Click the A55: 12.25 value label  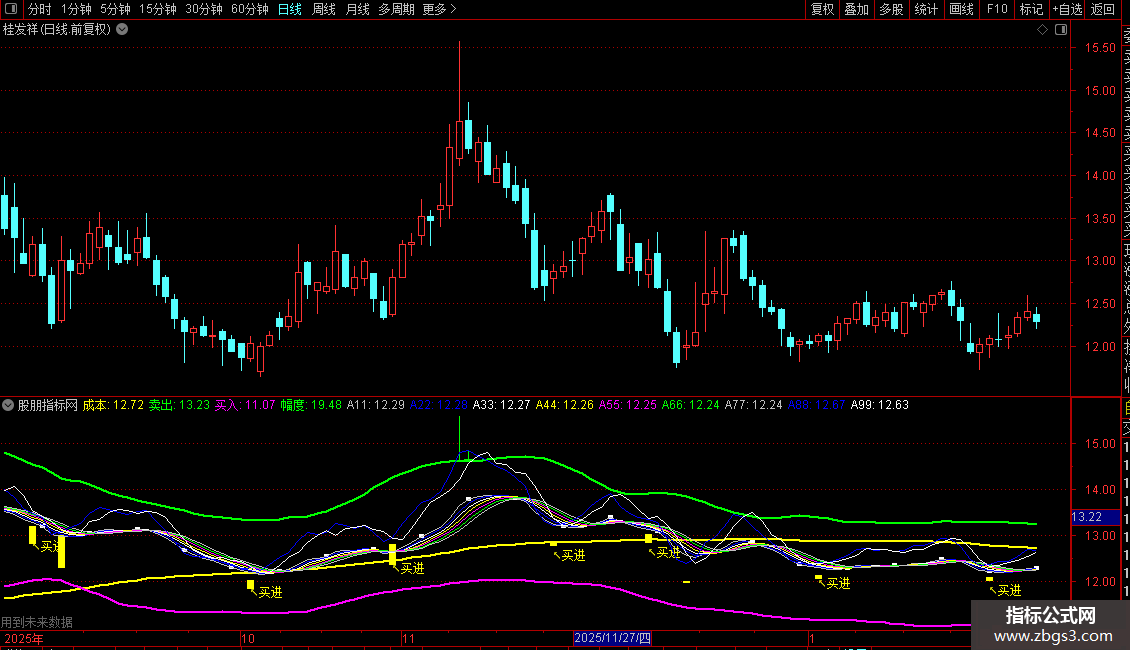(628, 405)
